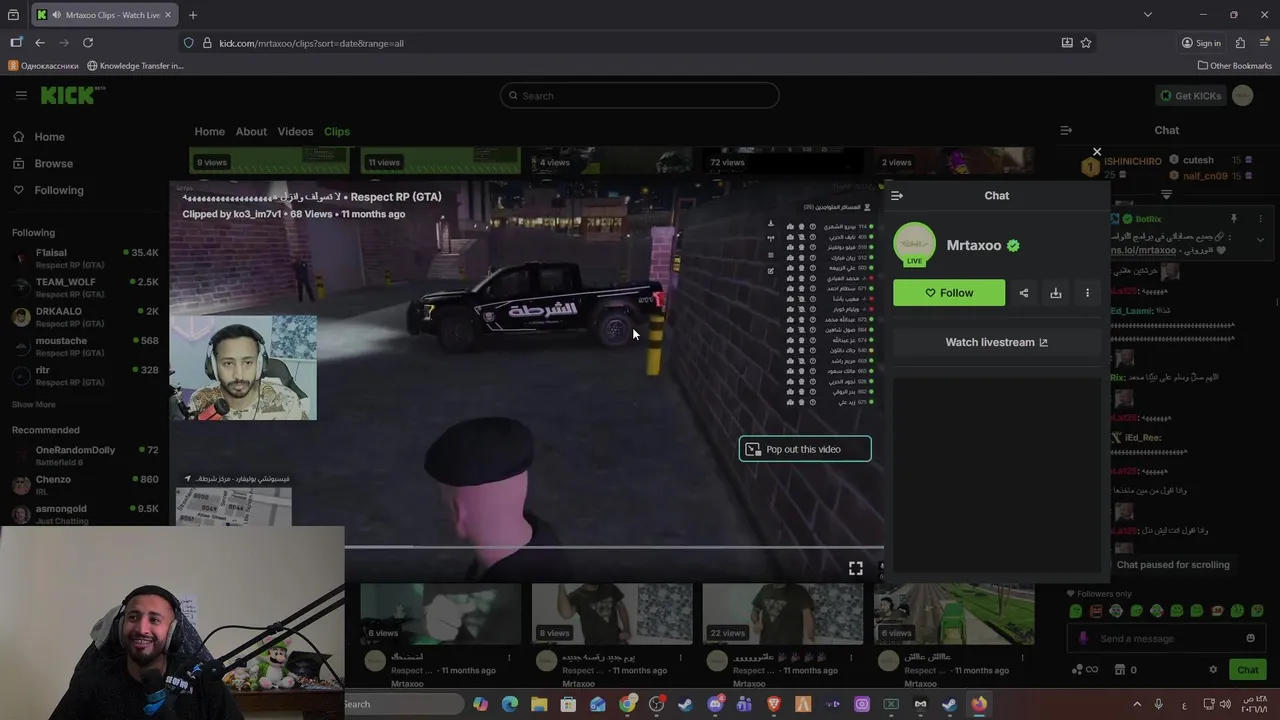The width and height of the screenshot is (1280, 720).
Task: Click the Send a message field
Action: (x=1166, y=638)
